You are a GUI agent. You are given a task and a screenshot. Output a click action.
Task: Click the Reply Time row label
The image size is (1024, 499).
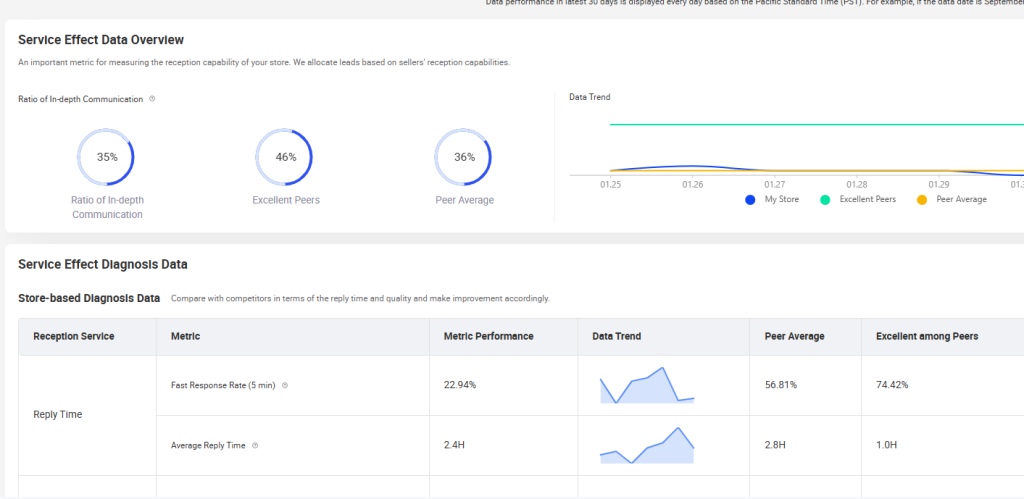(57, 414)
